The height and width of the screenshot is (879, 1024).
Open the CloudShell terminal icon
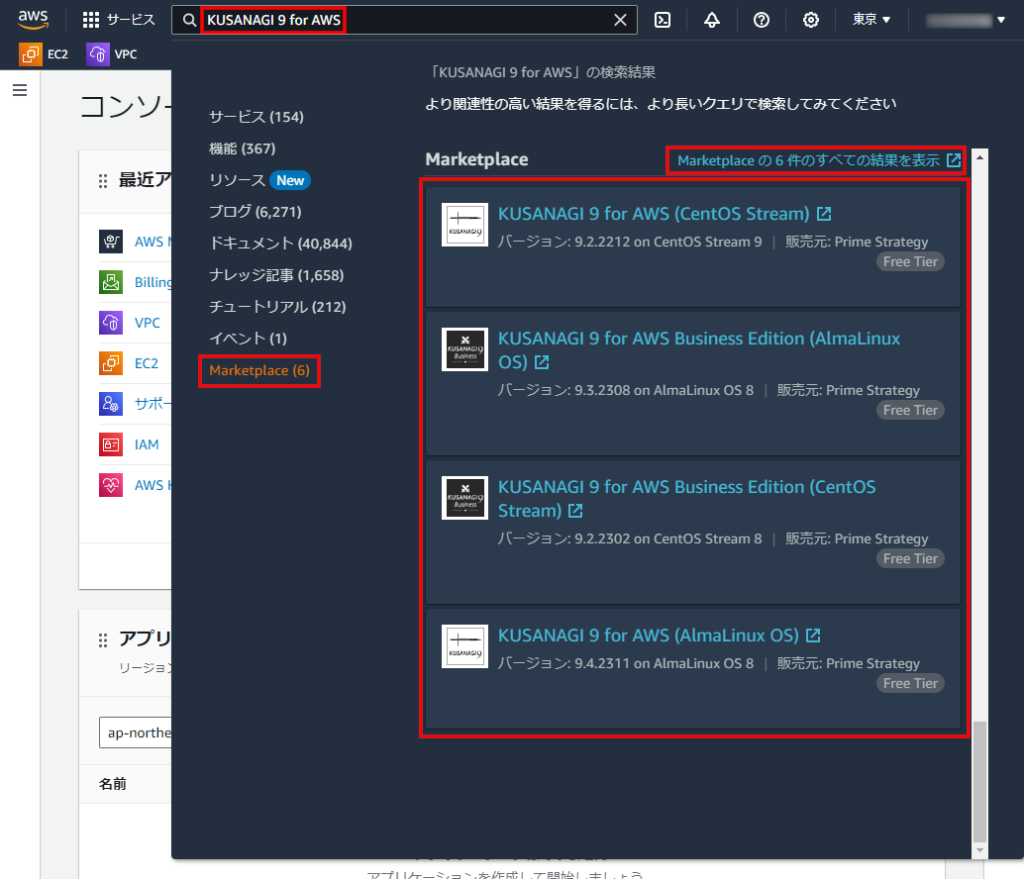(x=662, y=20)
